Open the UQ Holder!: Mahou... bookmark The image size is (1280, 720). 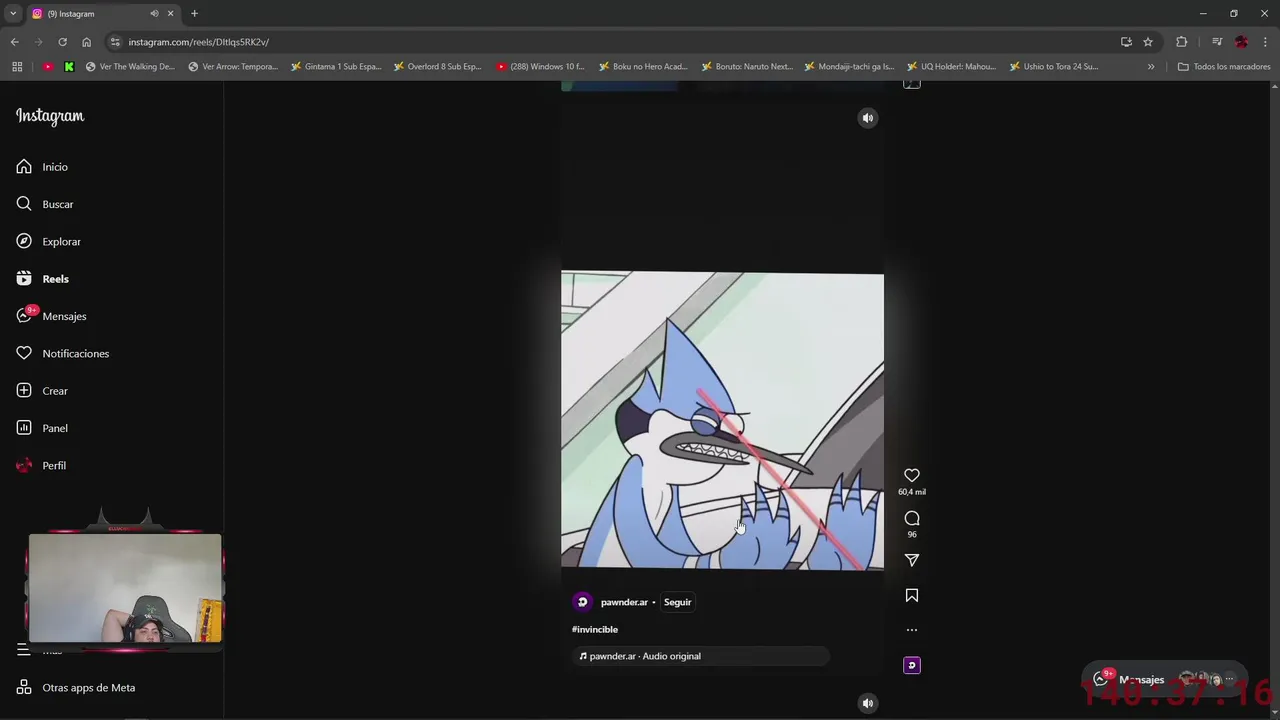(x=951, y=67)
